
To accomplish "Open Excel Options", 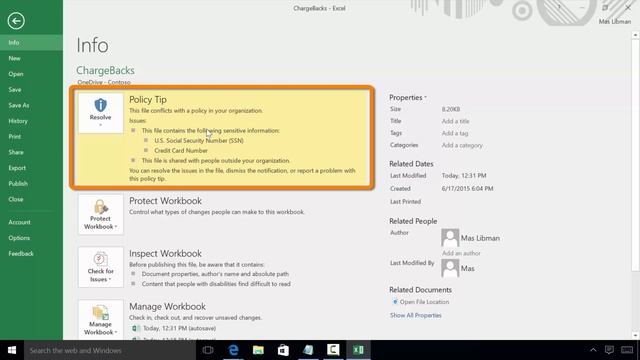I will [x=31, y=238].
